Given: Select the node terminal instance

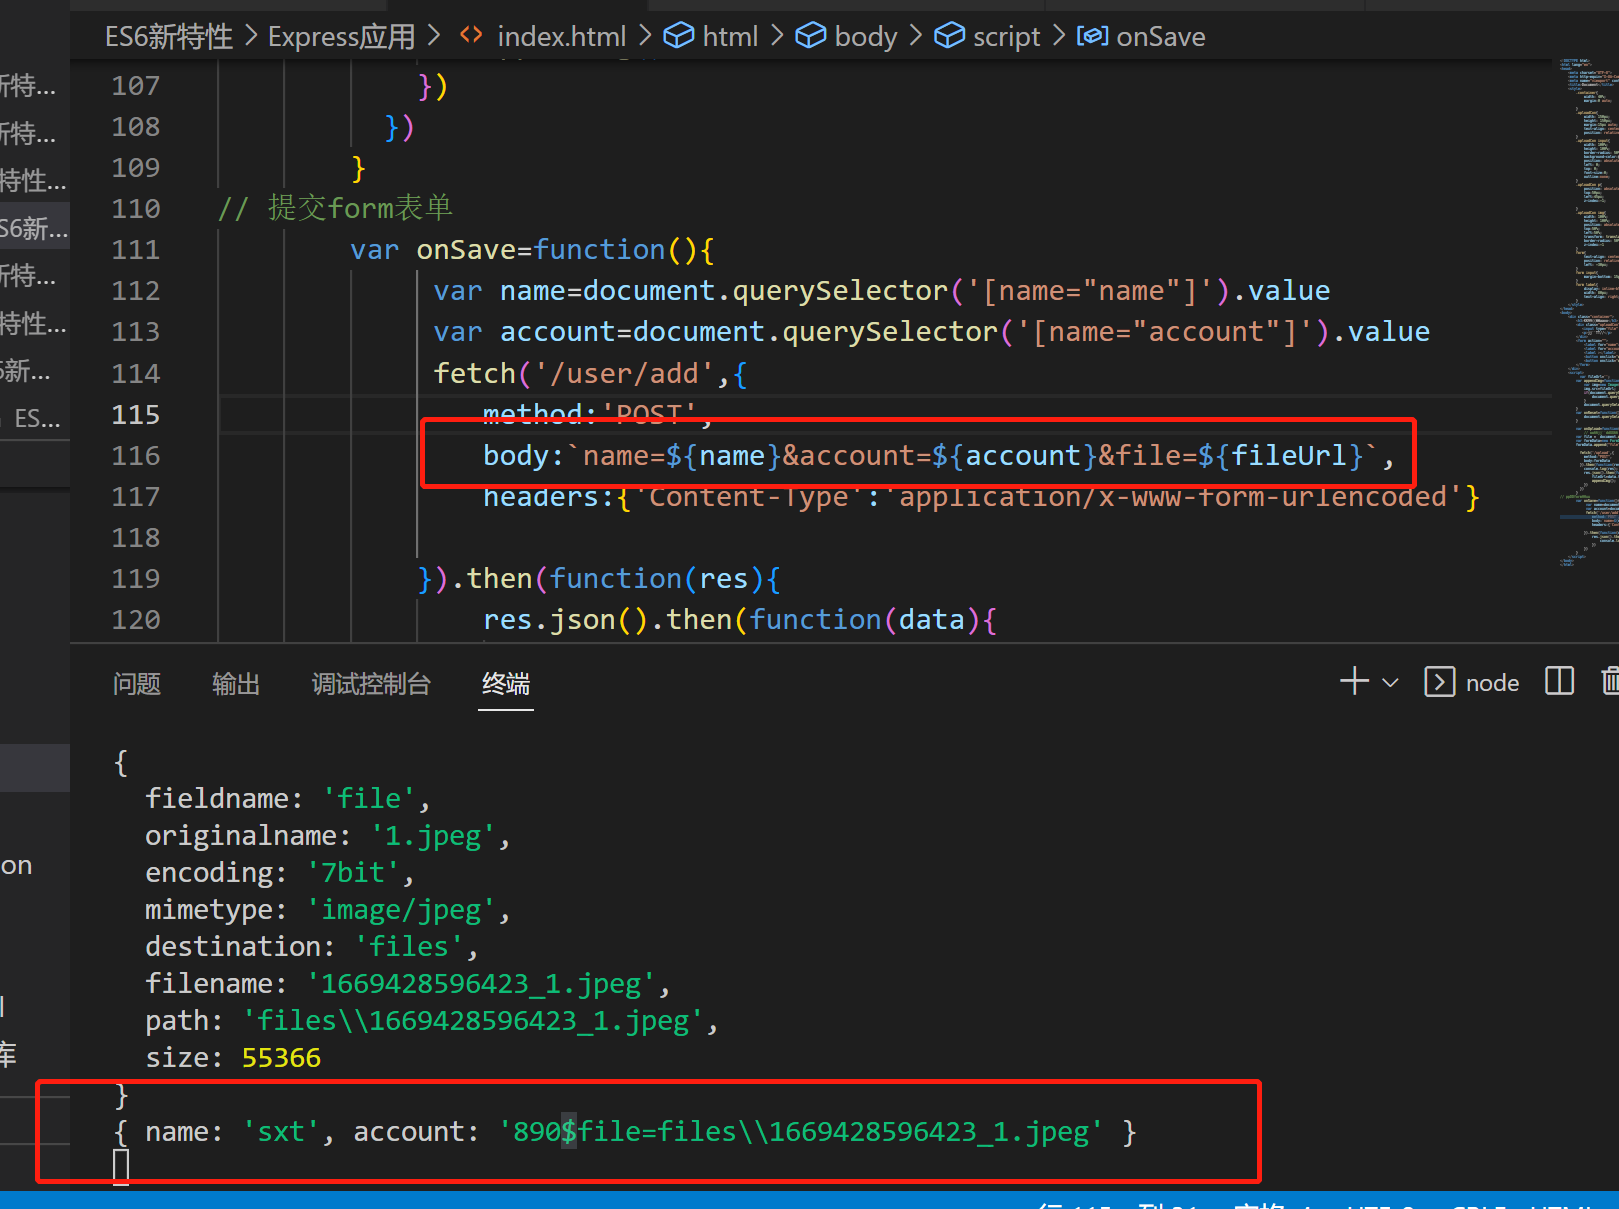Looking at the screenshot, I should [x=1472, y=683].
